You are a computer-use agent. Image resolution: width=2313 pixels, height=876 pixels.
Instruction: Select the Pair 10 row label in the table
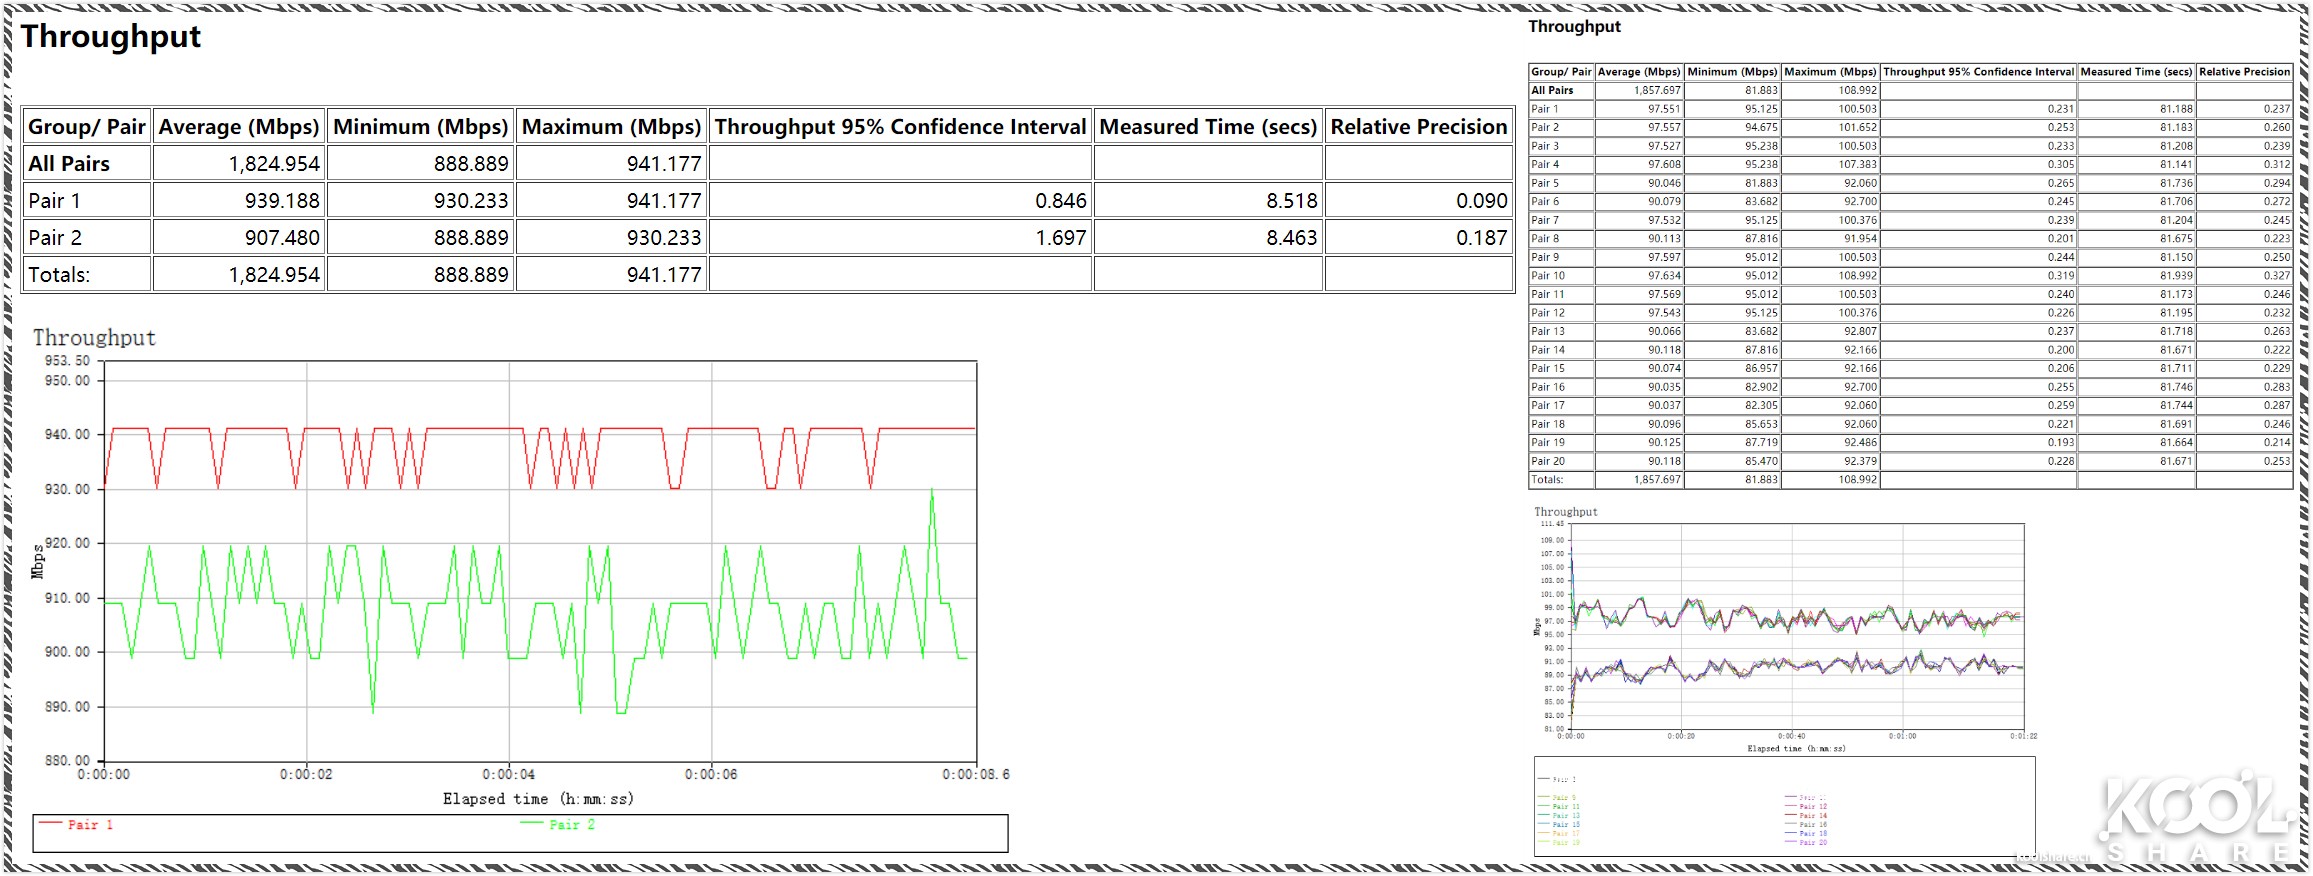click(1548, 276)
